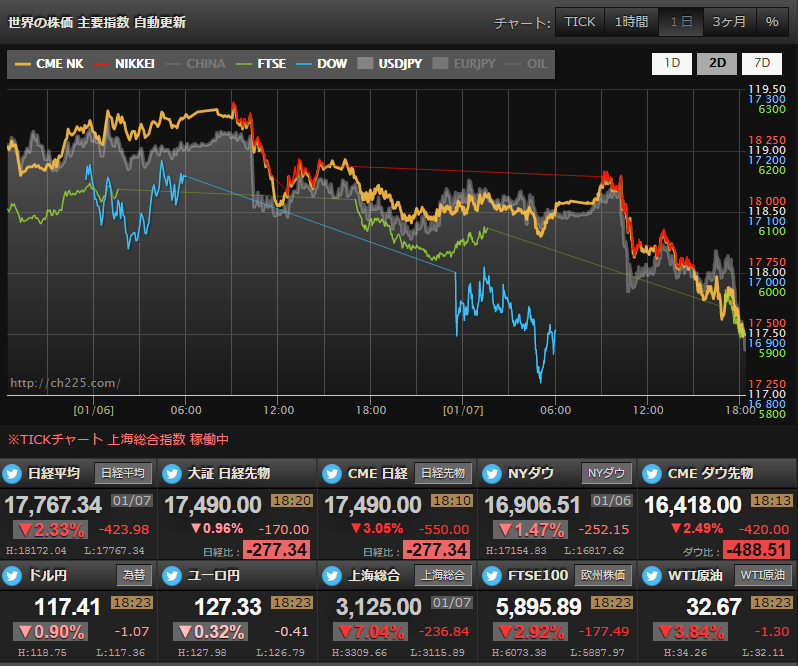Switch chart to 1時間 tab
798x666 pixels.
631,22
